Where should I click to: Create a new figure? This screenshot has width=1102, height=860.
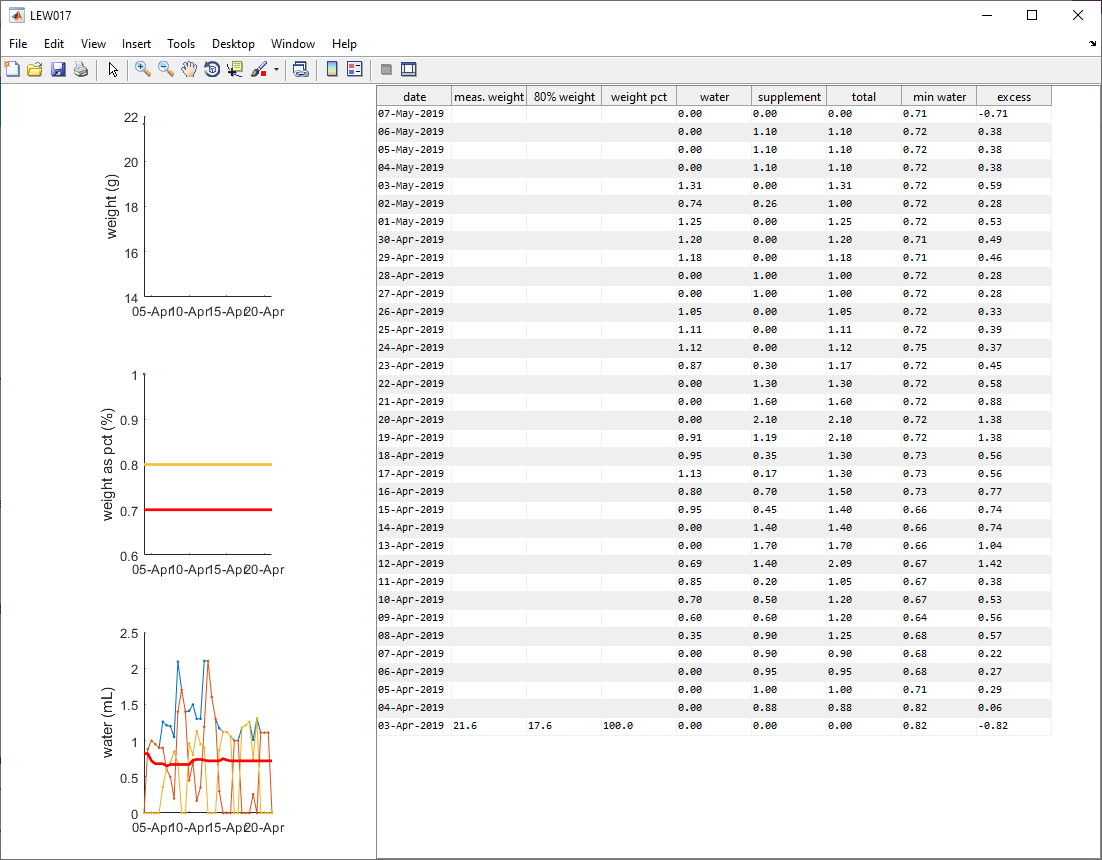click(x=12, y=69)
